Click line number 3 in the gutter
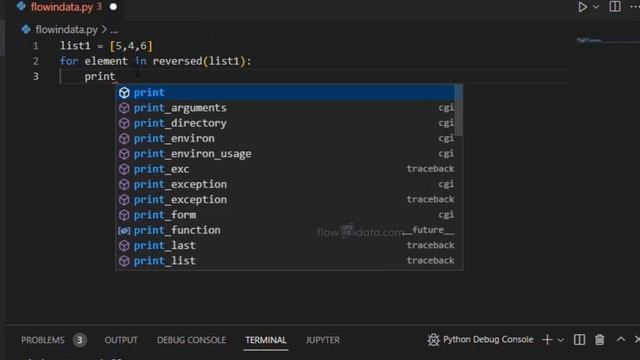 36,76
